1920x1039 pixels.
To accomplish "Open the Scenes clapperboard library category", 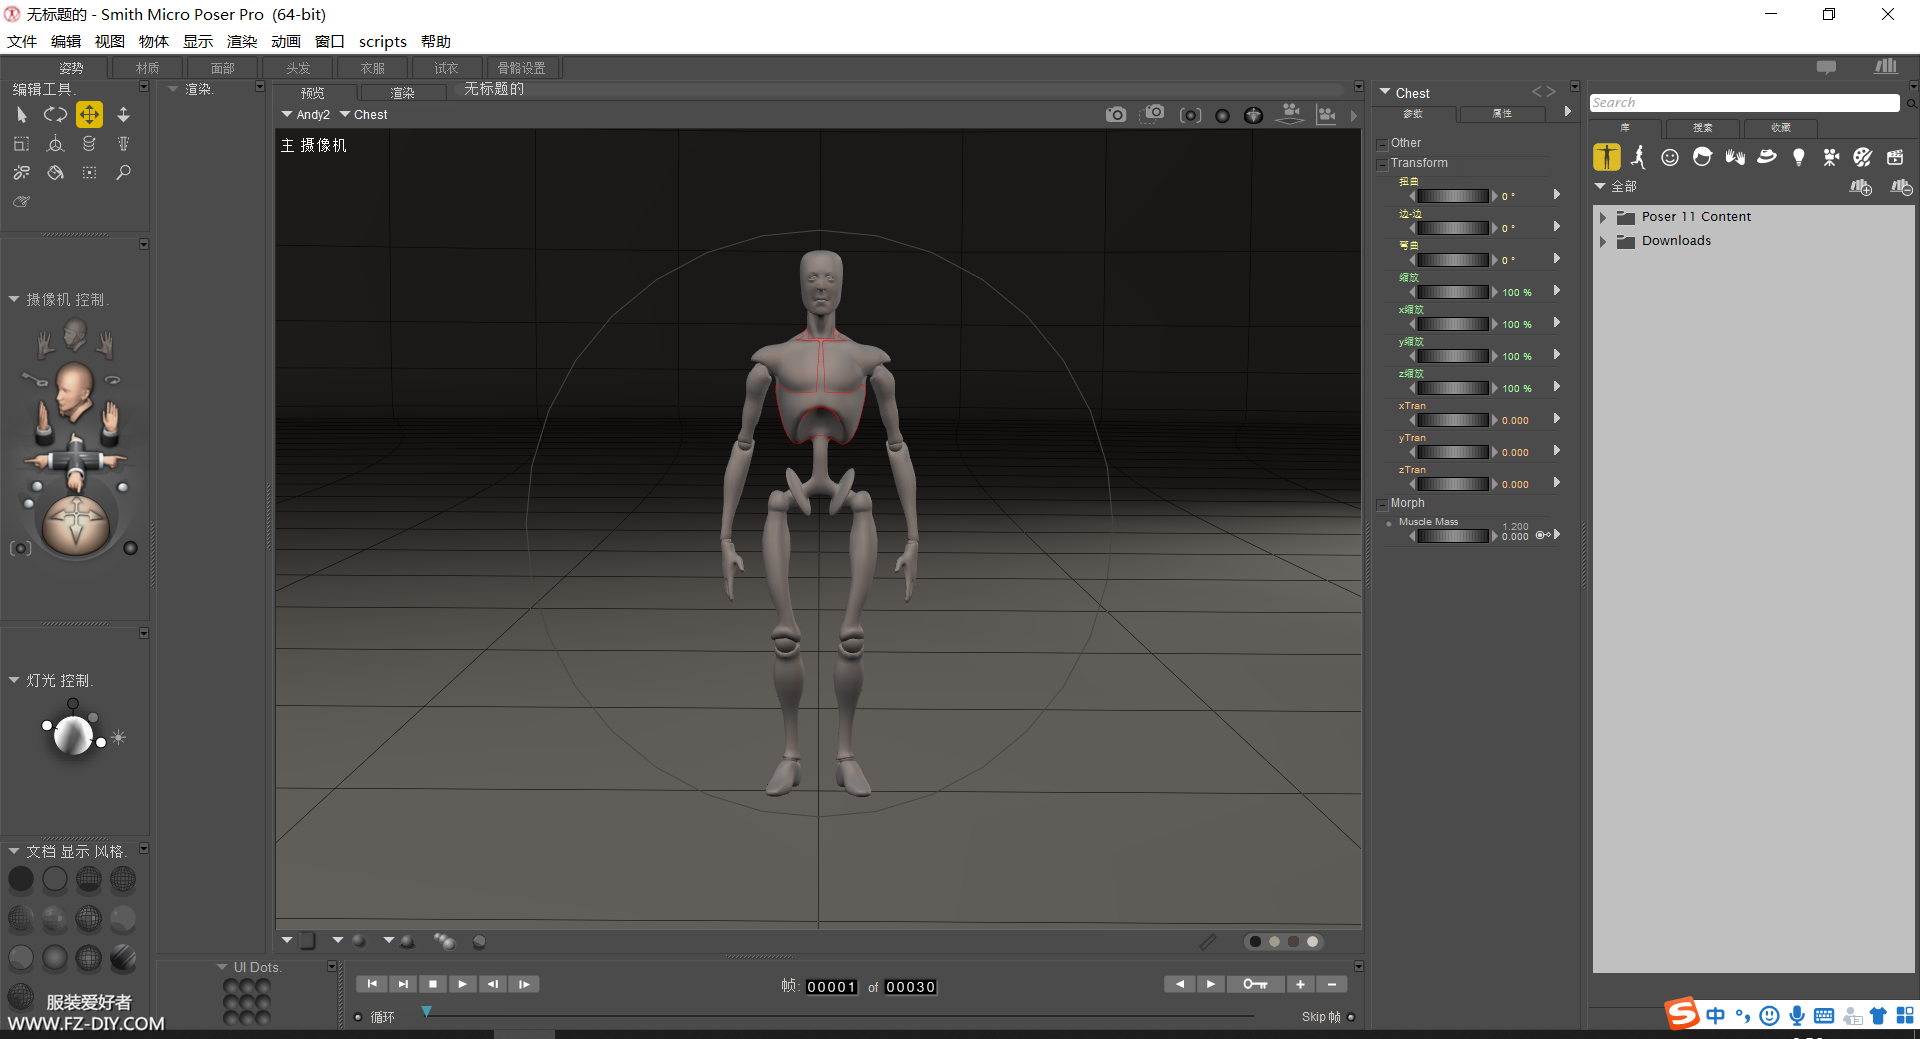I will [x=1895, y=157].
